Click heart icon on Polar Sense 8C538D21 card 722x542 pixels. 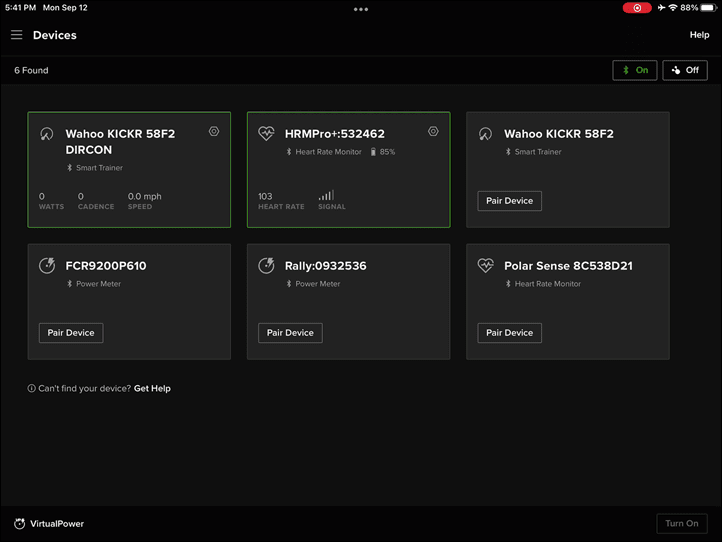coord(485,266)
